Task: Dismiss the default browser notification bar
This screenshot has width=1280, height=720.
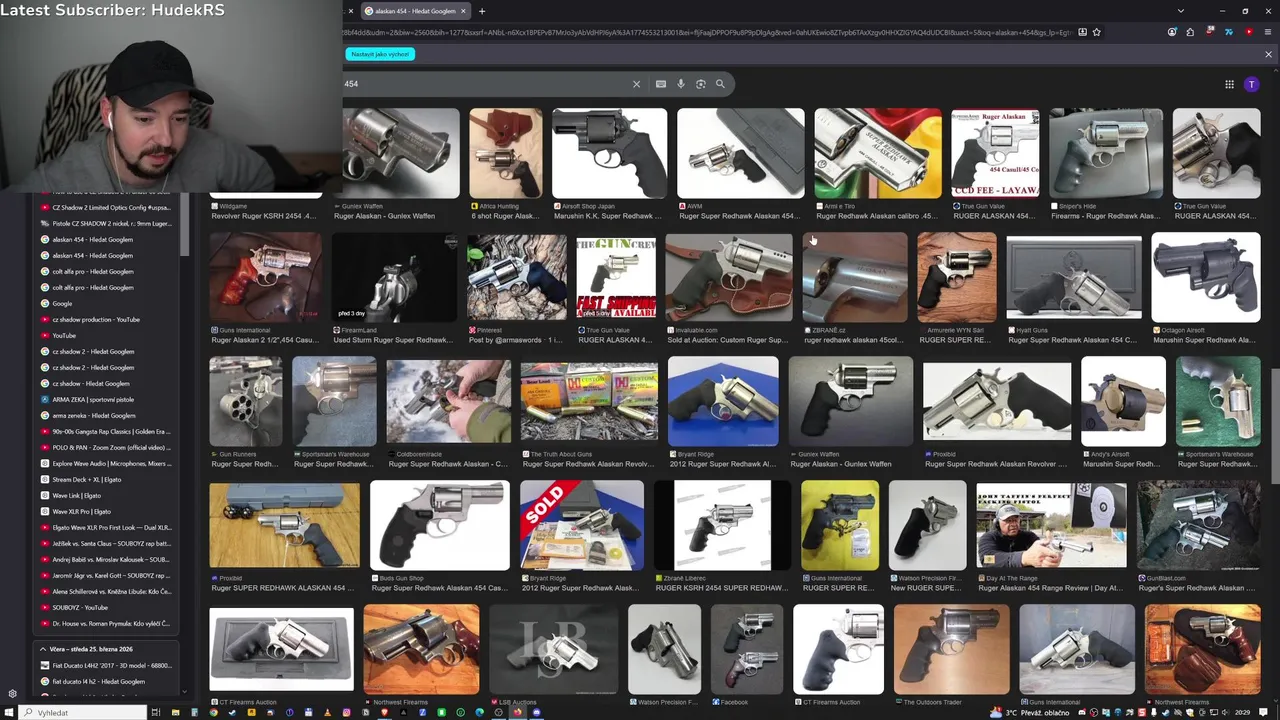Action: pyautogui.click(x=1268, y=54)
